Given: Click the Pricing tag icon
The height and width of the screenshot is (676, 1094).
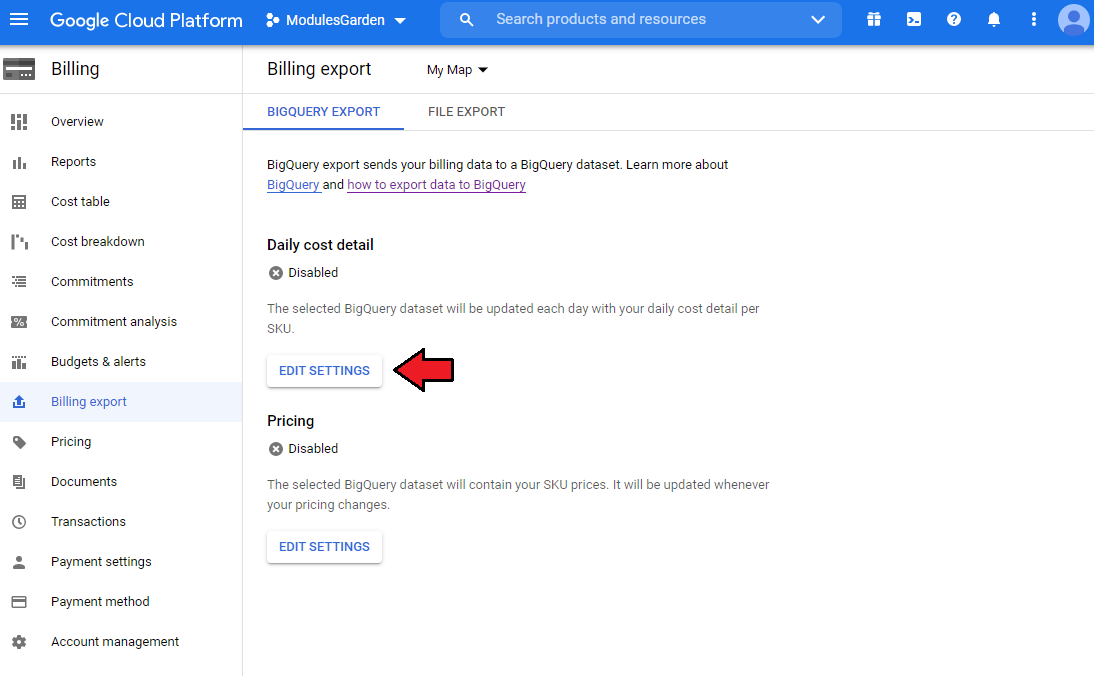Looking at the screenshot, I should [19, 442].
